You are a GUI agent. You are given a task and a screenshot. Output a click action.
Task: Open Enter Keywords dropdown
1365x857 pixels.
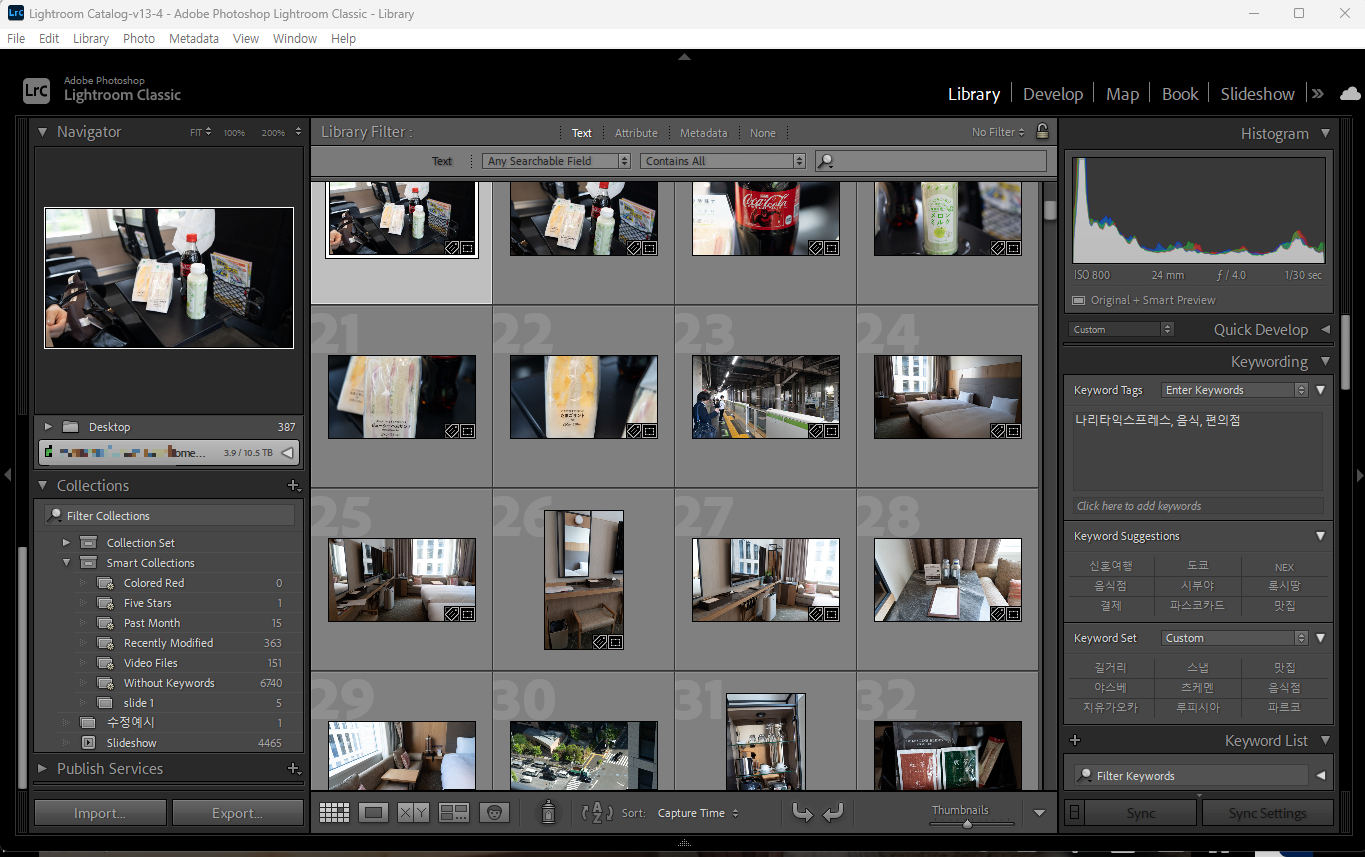tap(1235, 390)
